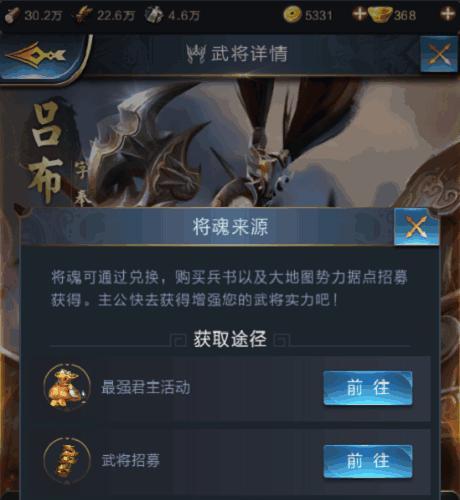Close the 武将详情 screen
Viewport: 460px width, 500px height.
coord(439,55)
